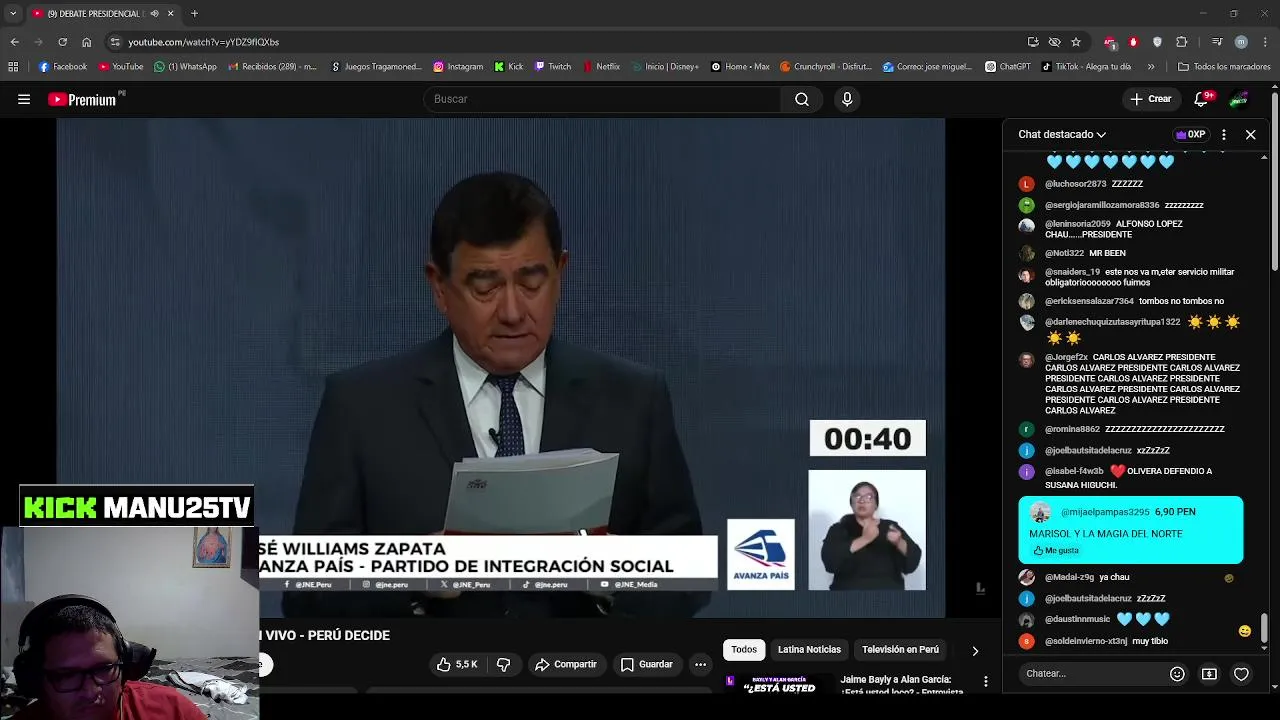Viewport: 1280px width, 720px height.
Task: Select the Latina Noticias chip
Action: (809, 650)
